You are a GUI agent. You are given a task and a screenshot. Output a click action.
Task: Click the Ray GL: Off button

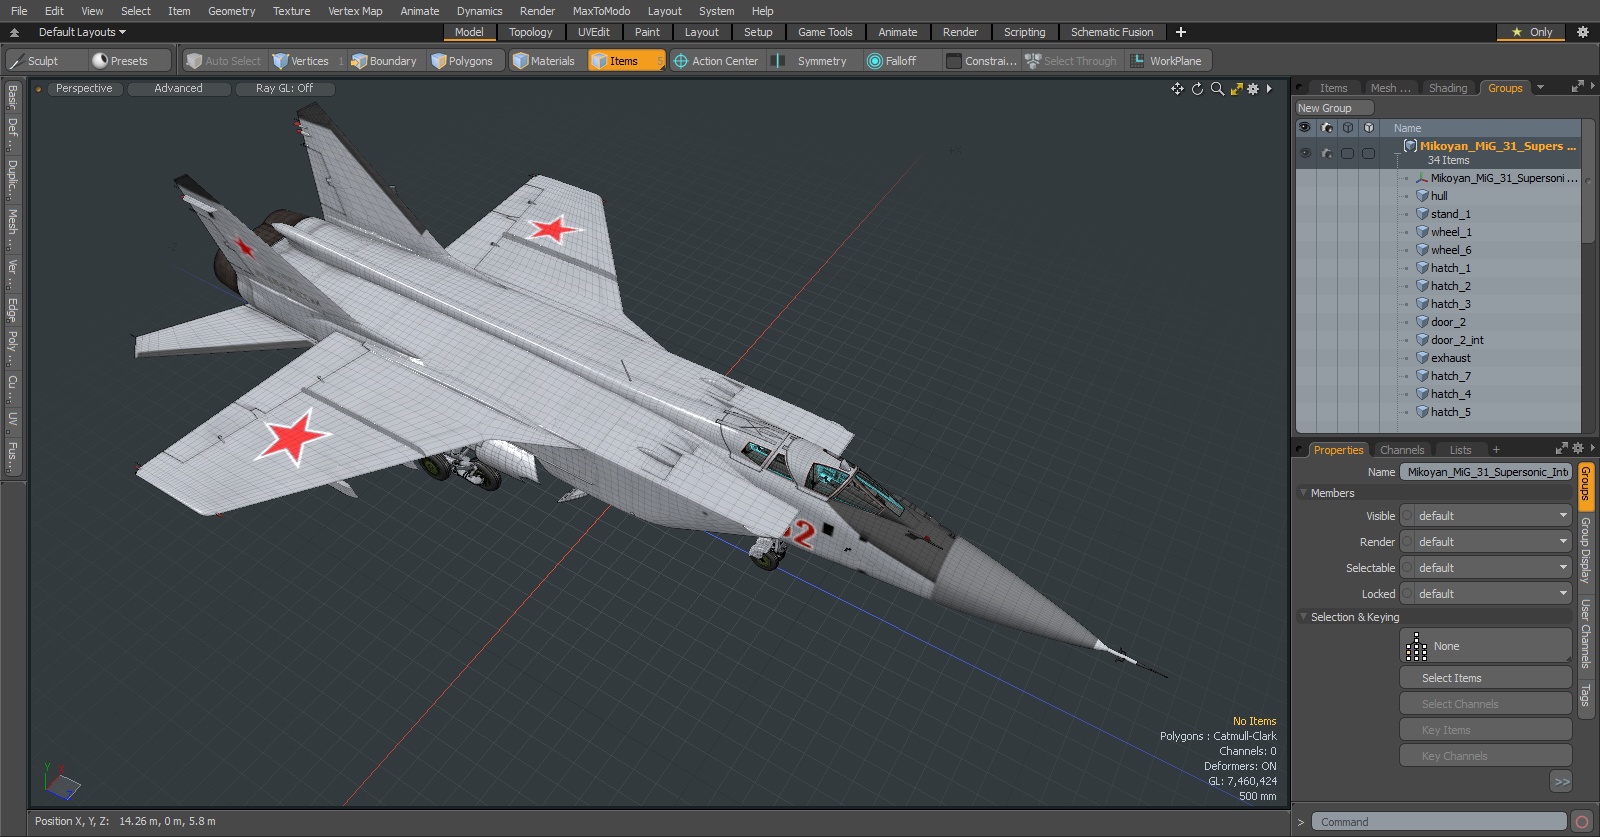pos(284,89)
